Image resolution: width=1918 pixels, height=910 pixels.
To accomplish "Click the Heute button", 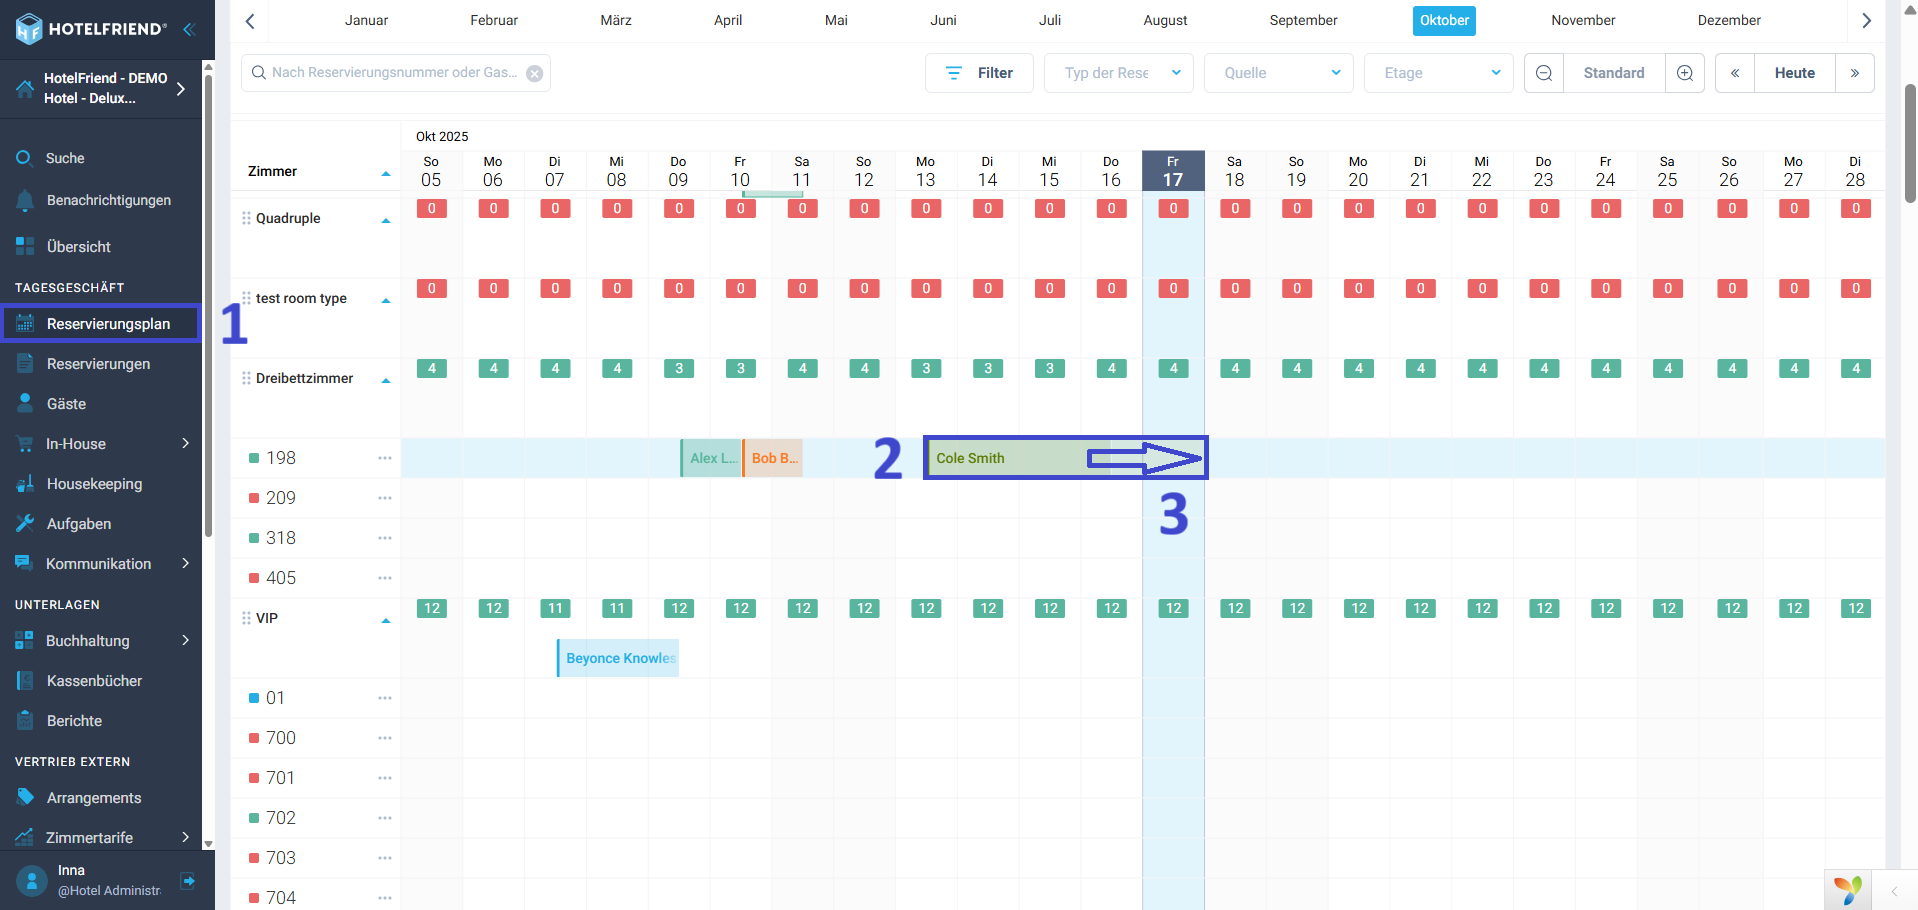I will coord(1794,73).
